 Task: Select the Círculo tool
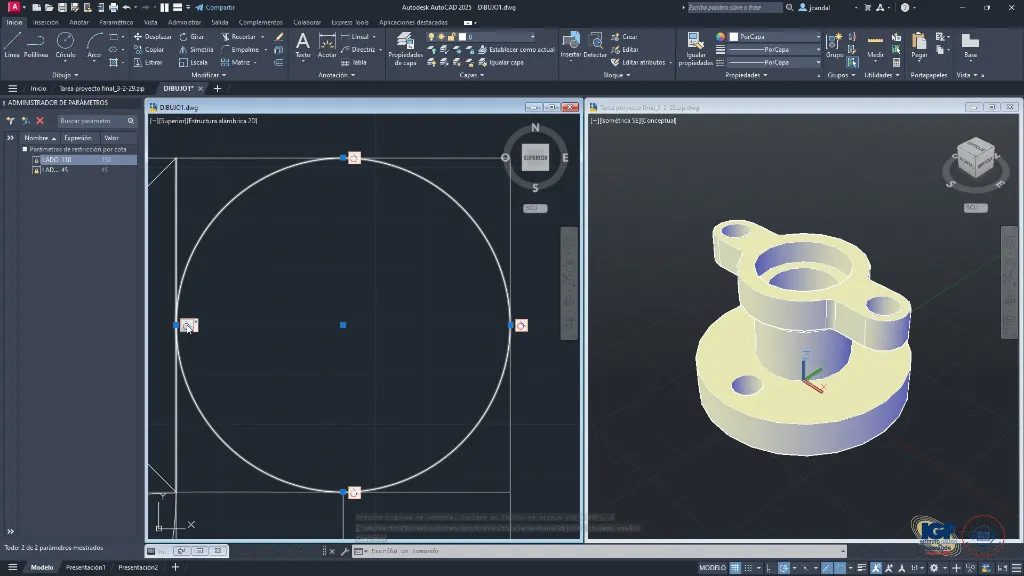coord(65,45)
